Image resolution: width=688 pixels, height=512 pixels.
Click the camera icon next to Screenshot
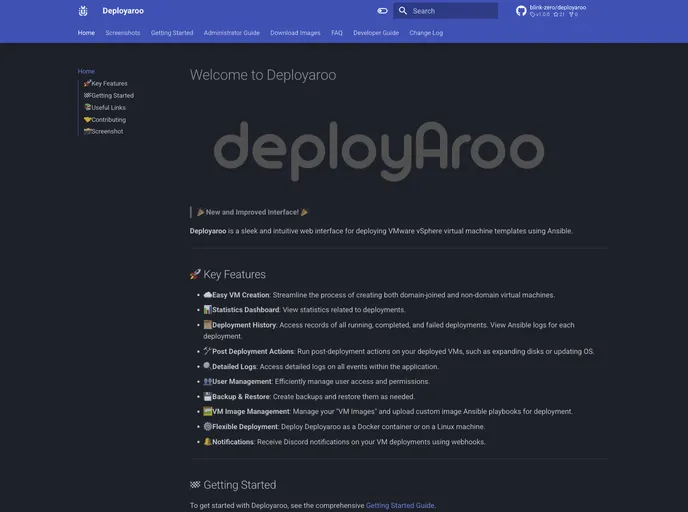point(88,131)
